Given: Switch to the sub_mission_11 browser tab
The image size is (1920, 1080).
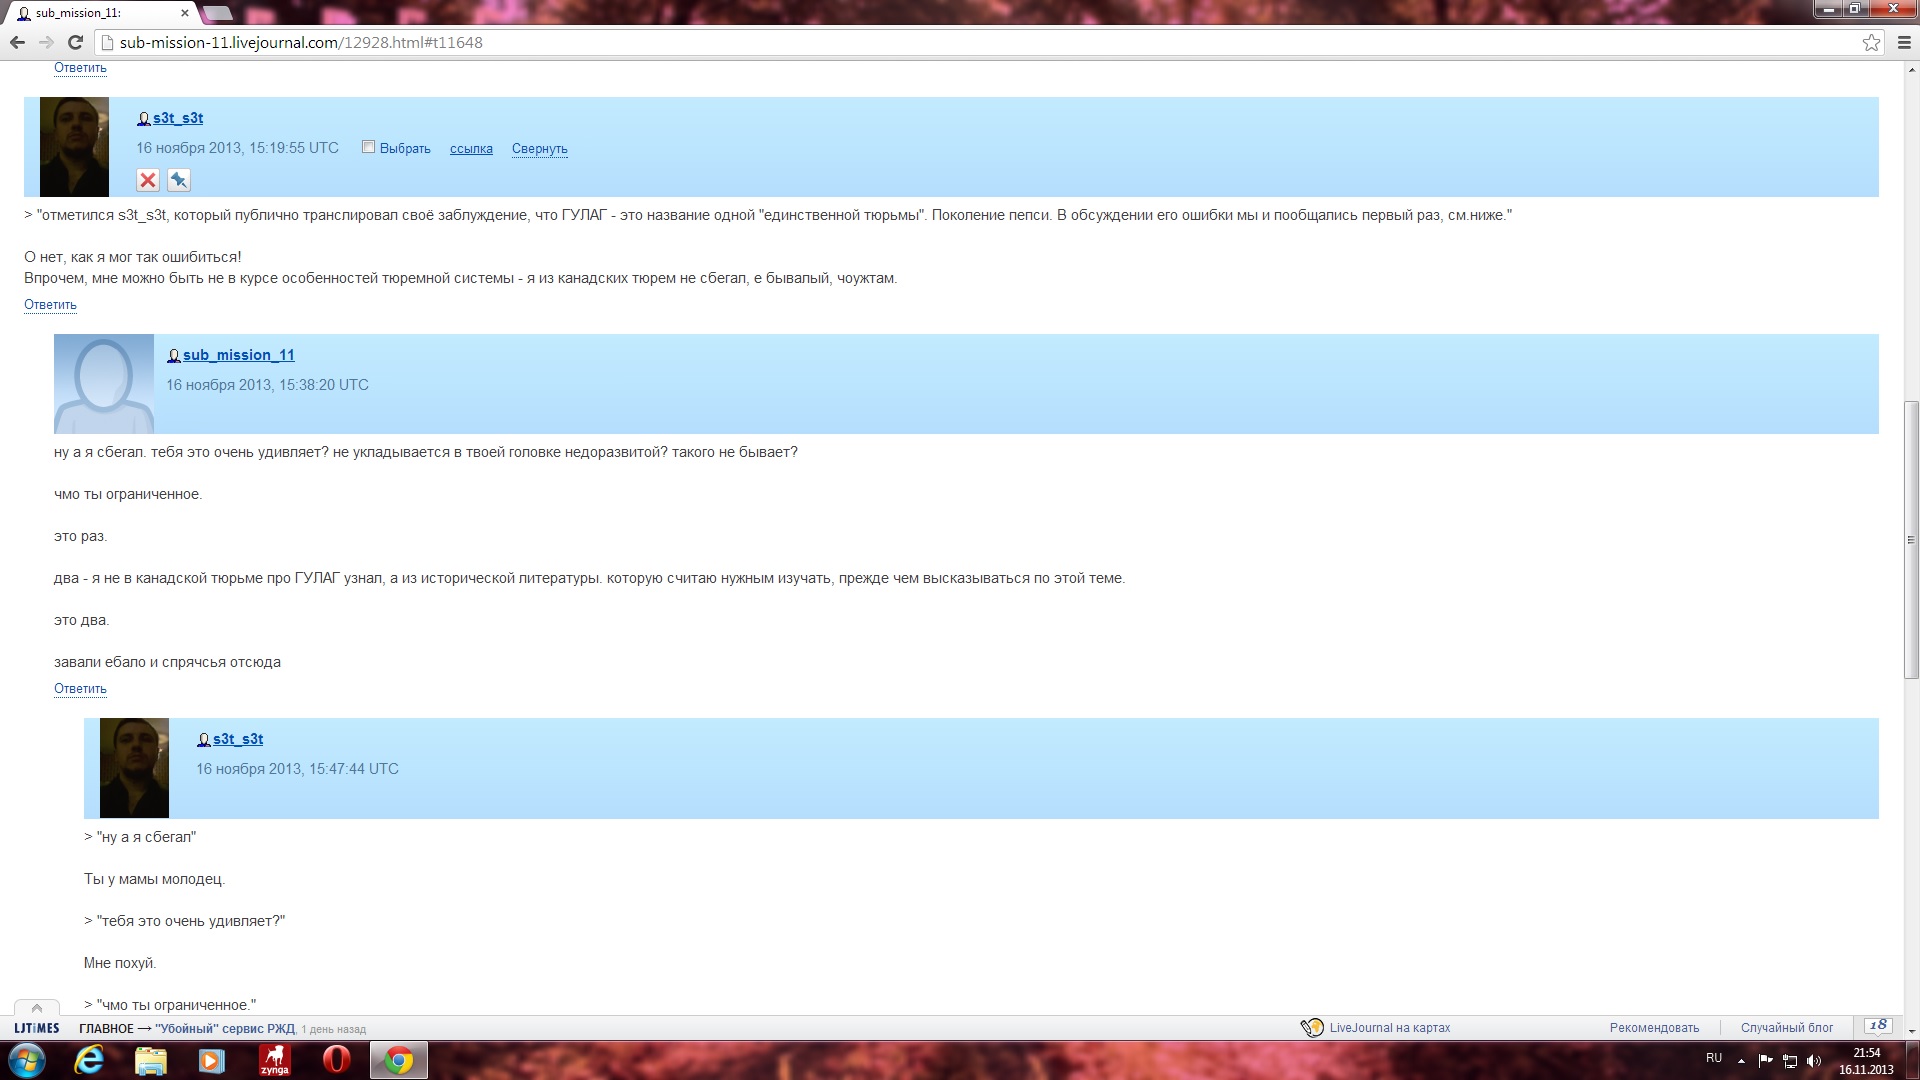Looking at the screenshot, I should coord(100,13).
